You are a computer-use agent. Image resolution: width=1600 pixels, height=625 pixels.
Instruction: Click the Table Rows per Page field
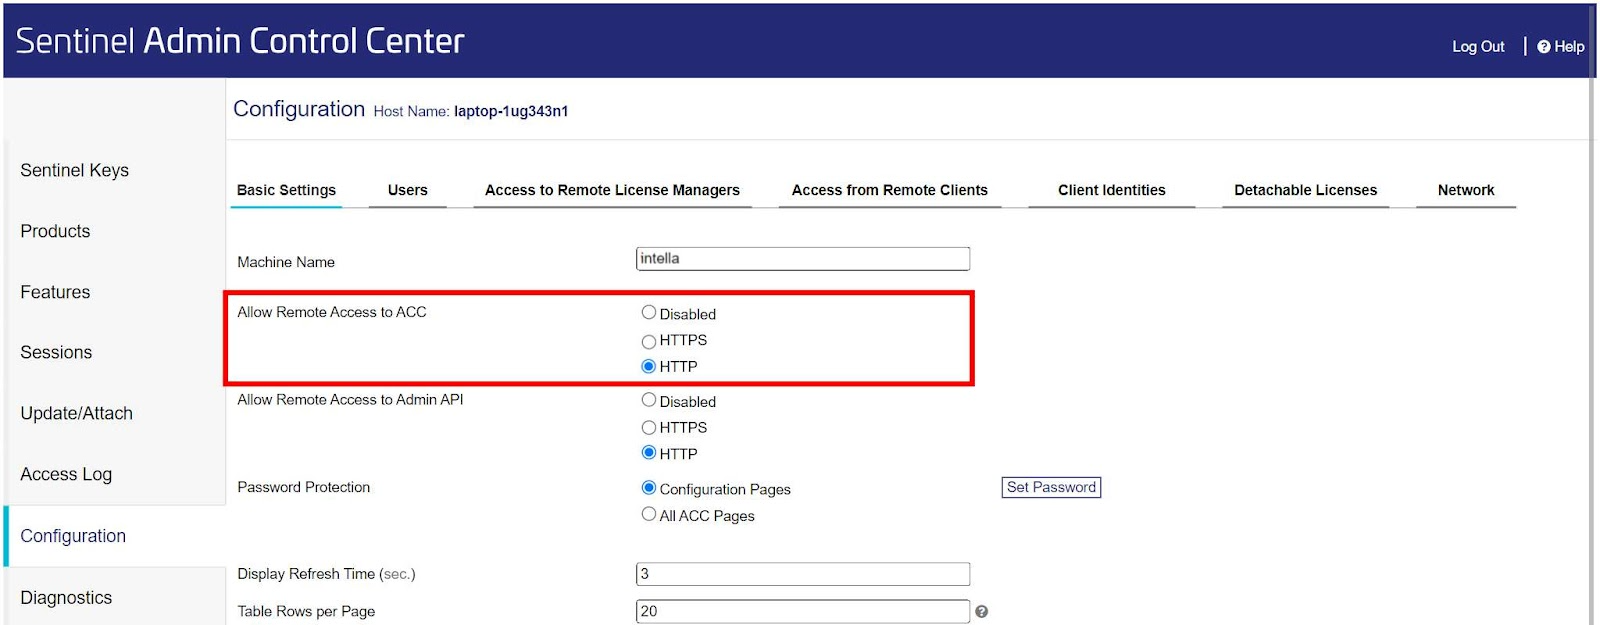[803, 611]
